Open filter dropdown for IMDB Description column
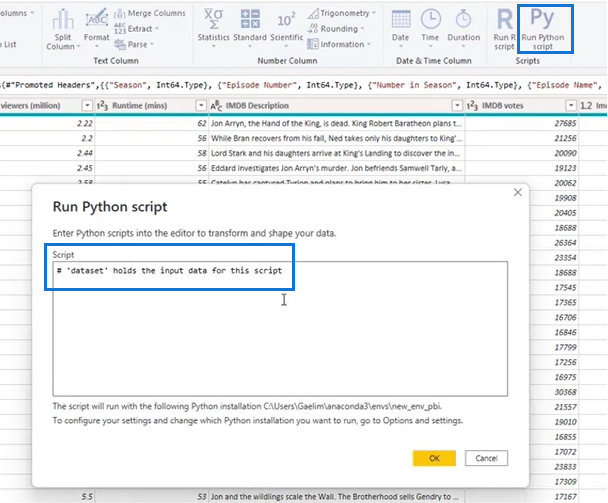 457,105
